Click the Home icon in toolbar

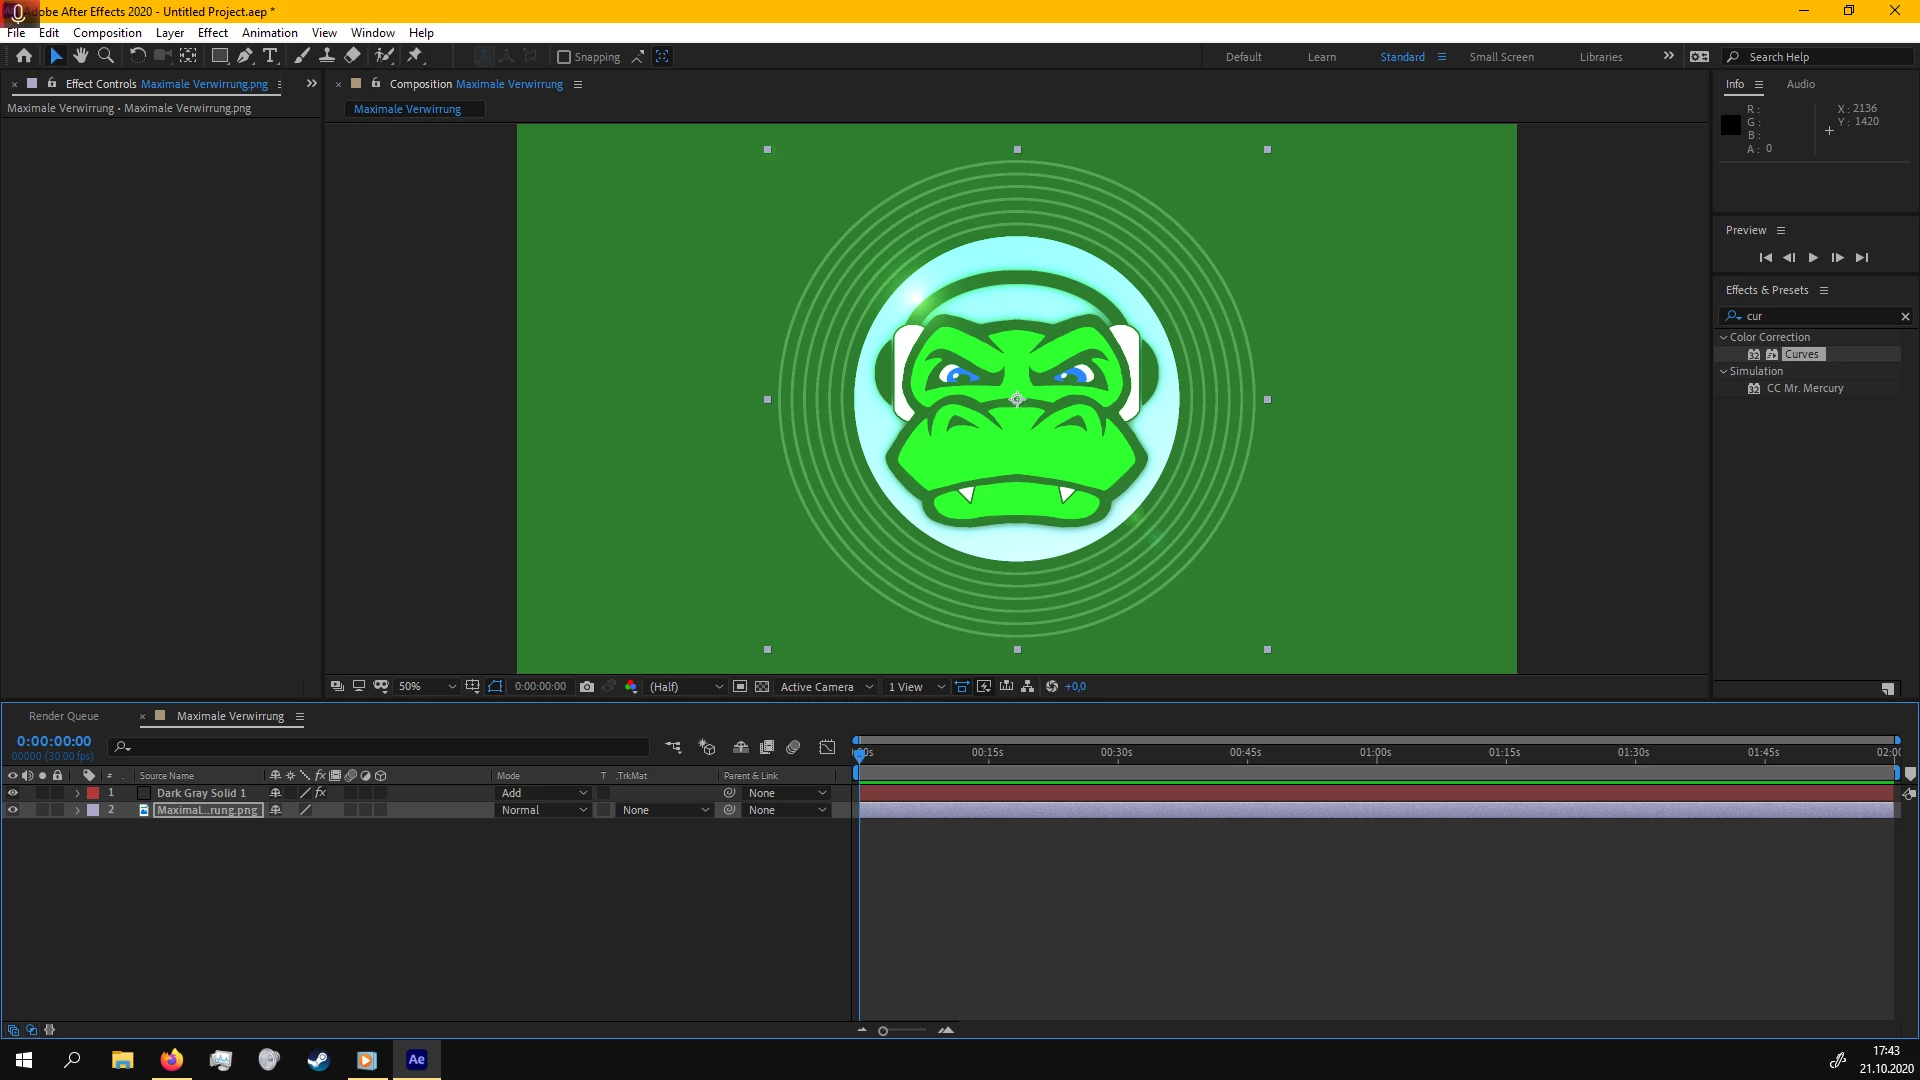[x=24, y=56]
